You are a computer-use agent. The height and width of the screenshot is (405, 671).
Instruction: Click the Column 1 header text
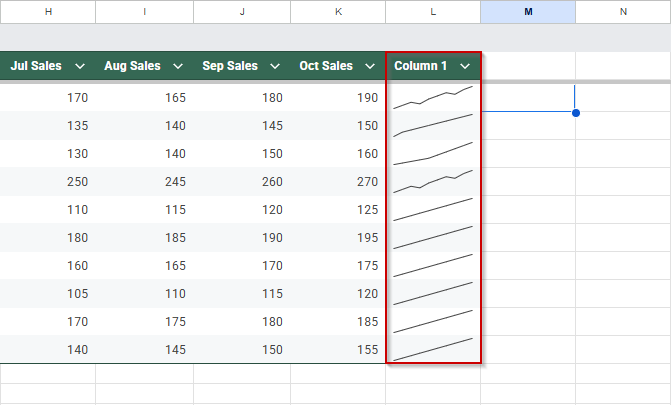tap(420, 66)
